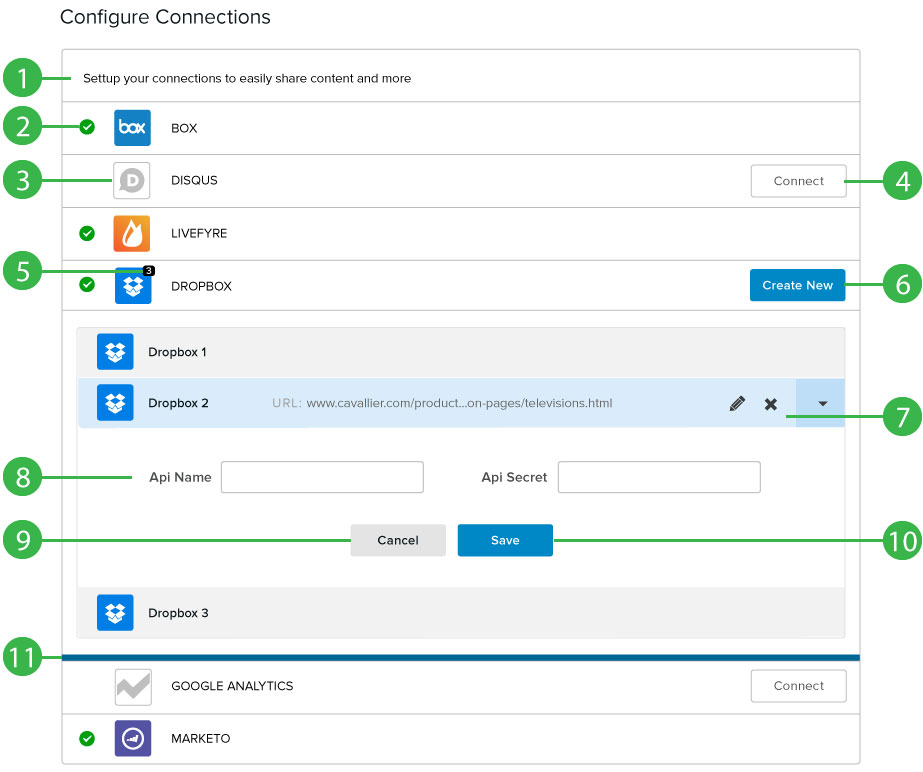Save the Dropbox 2 API settings
Viewport: 923px width, 772px height.
pyautogui.click(x=505, y=540)
